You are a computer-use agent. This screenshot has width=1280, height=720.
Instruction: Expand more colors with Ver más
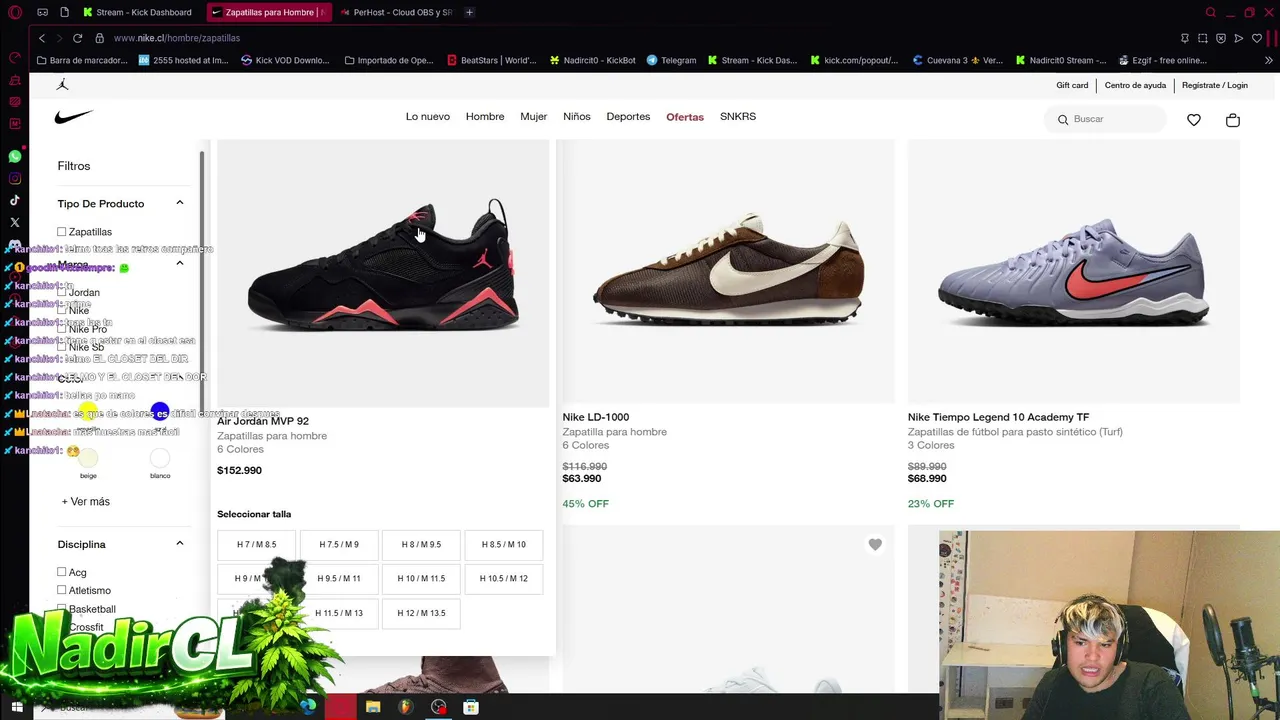pos(86,501)
